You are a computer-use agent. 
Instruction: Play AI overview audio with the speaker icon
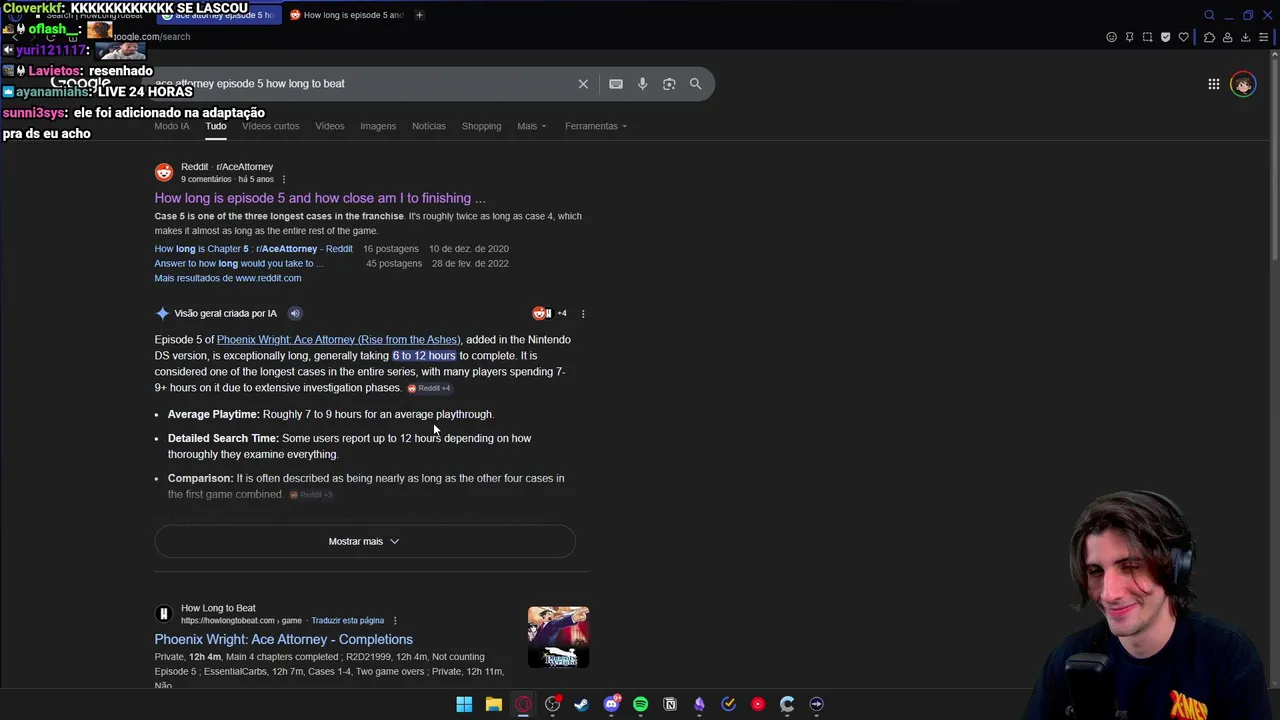tap(294, 313)
